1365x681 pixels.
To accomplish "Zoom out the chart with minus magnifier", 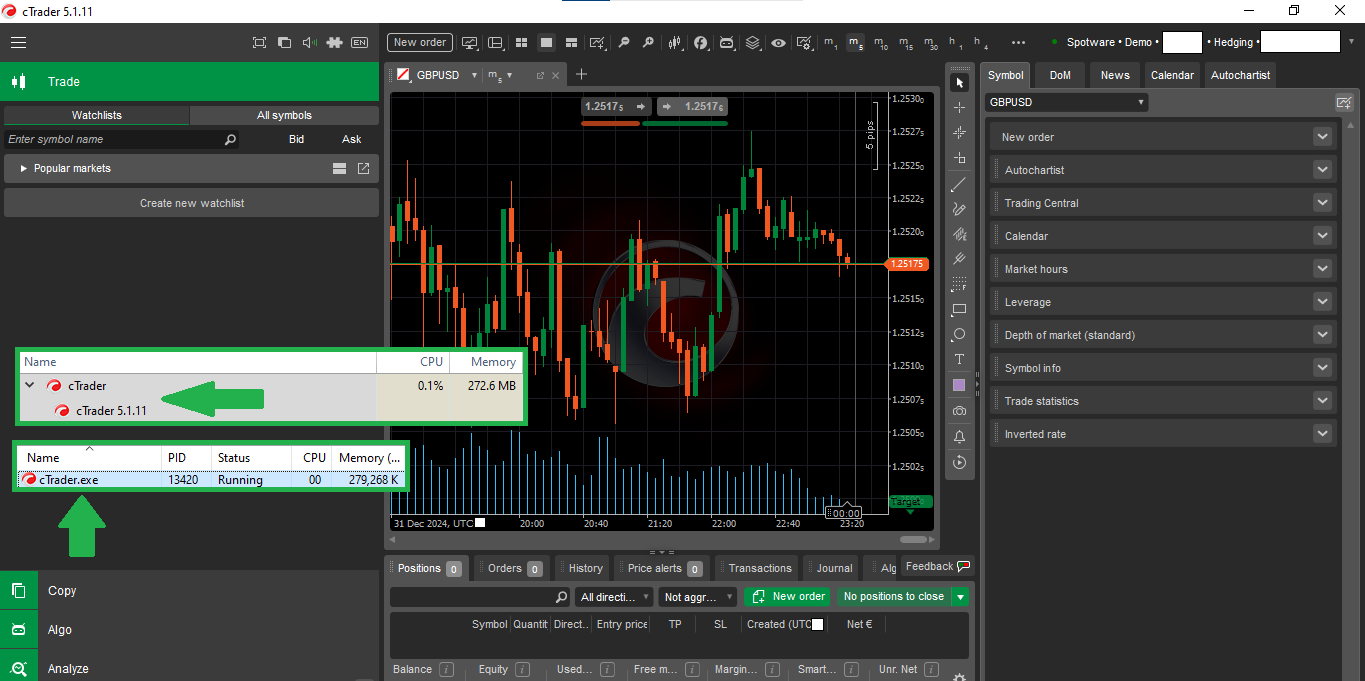I will pyautogui.click(x=624, y=42).
